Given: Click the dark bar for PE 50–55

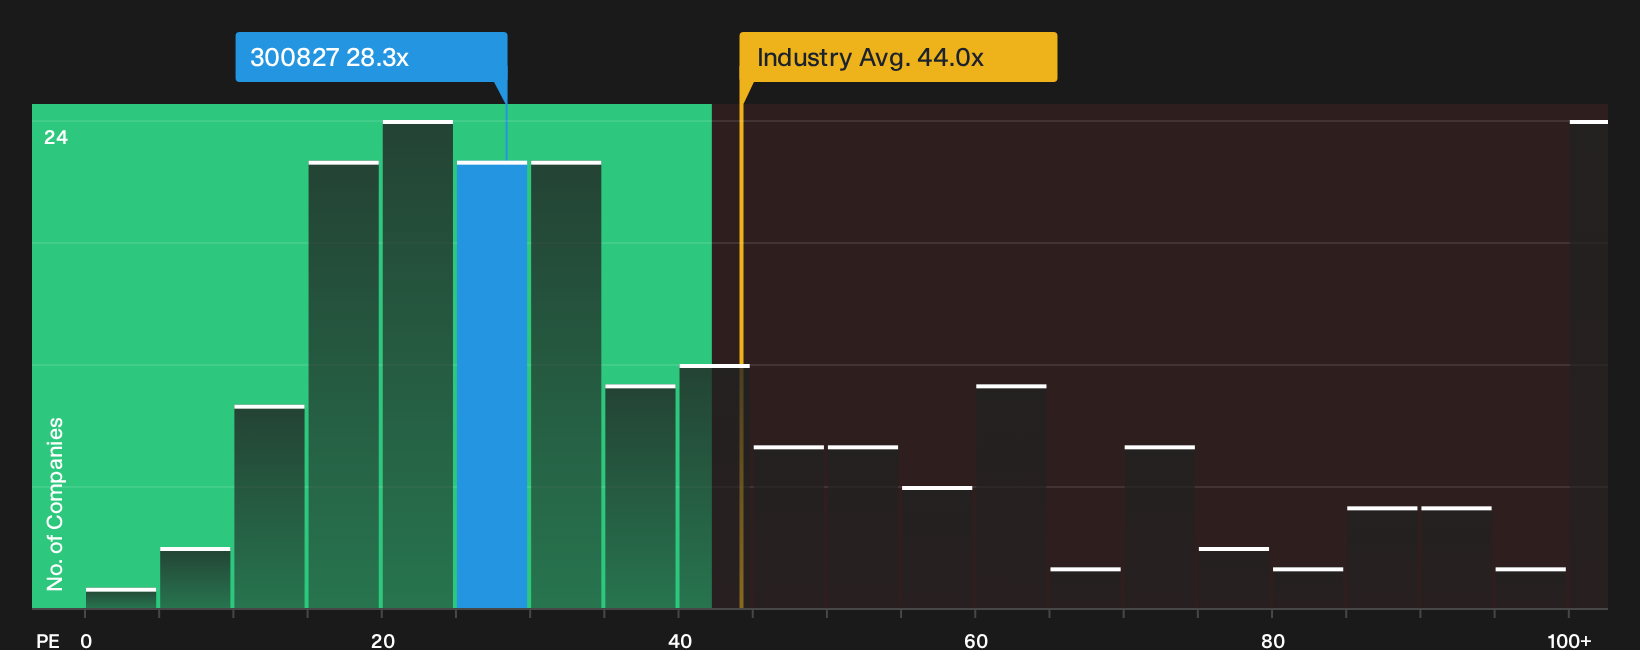Looking at the screenshot, I should coord(863,527).
